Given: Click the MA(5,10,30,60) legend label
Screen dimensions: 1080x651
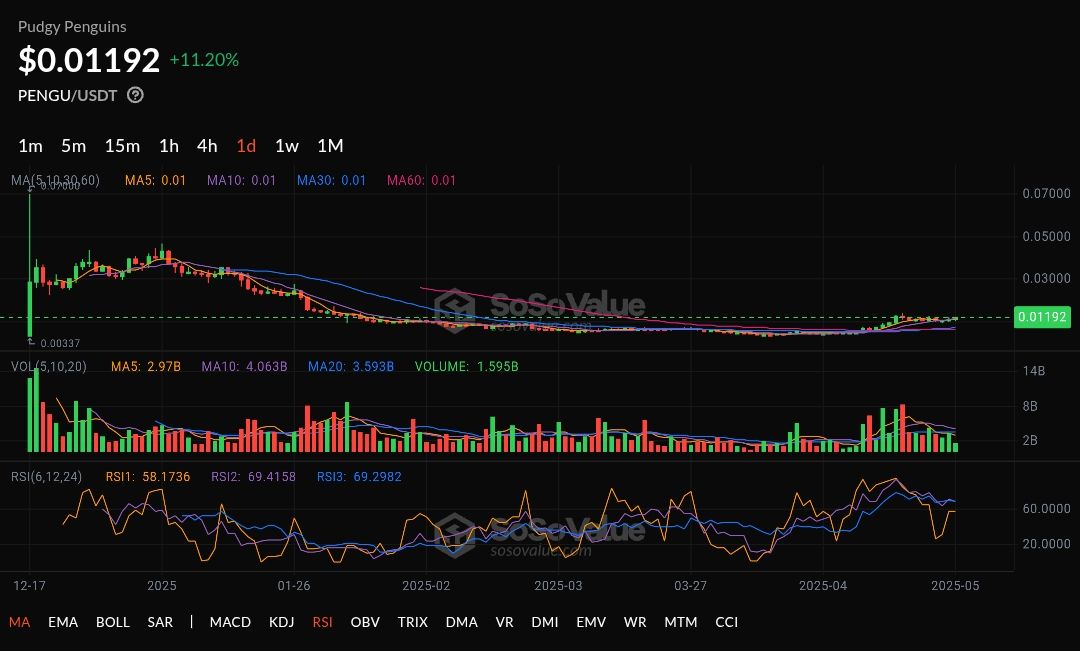Looking at the screenshot, I should coord(55,180).
